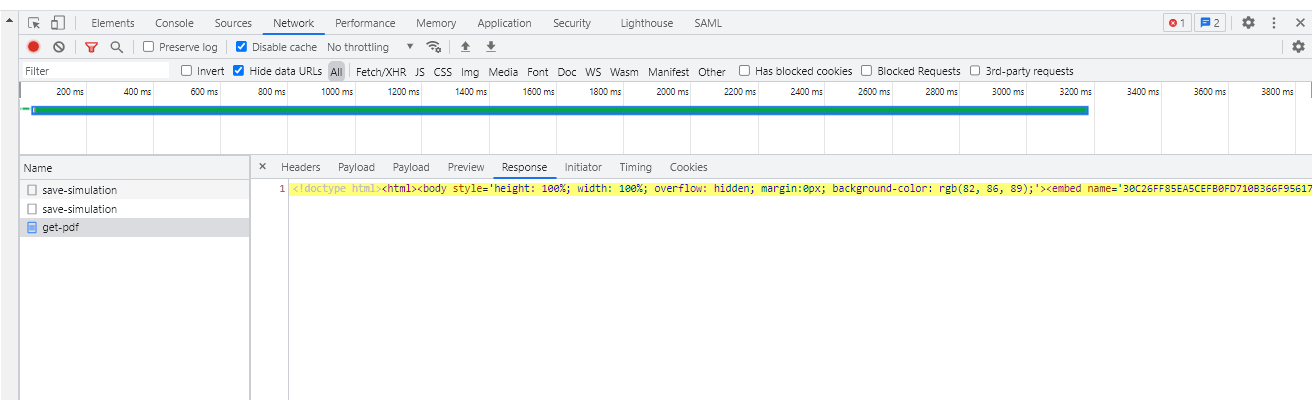Activate the inspect element picker icon
The height and width of the screenshot is (400, 1312).
tap(34, 23)
